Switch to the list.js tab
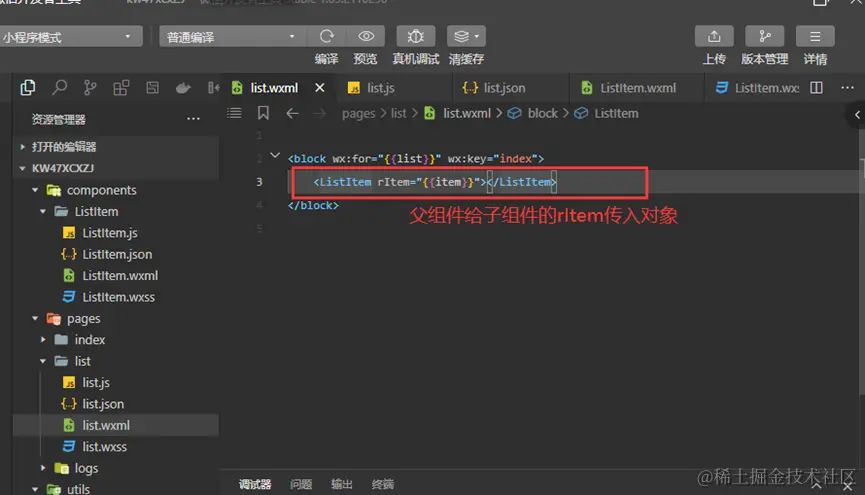 point(381,88)
